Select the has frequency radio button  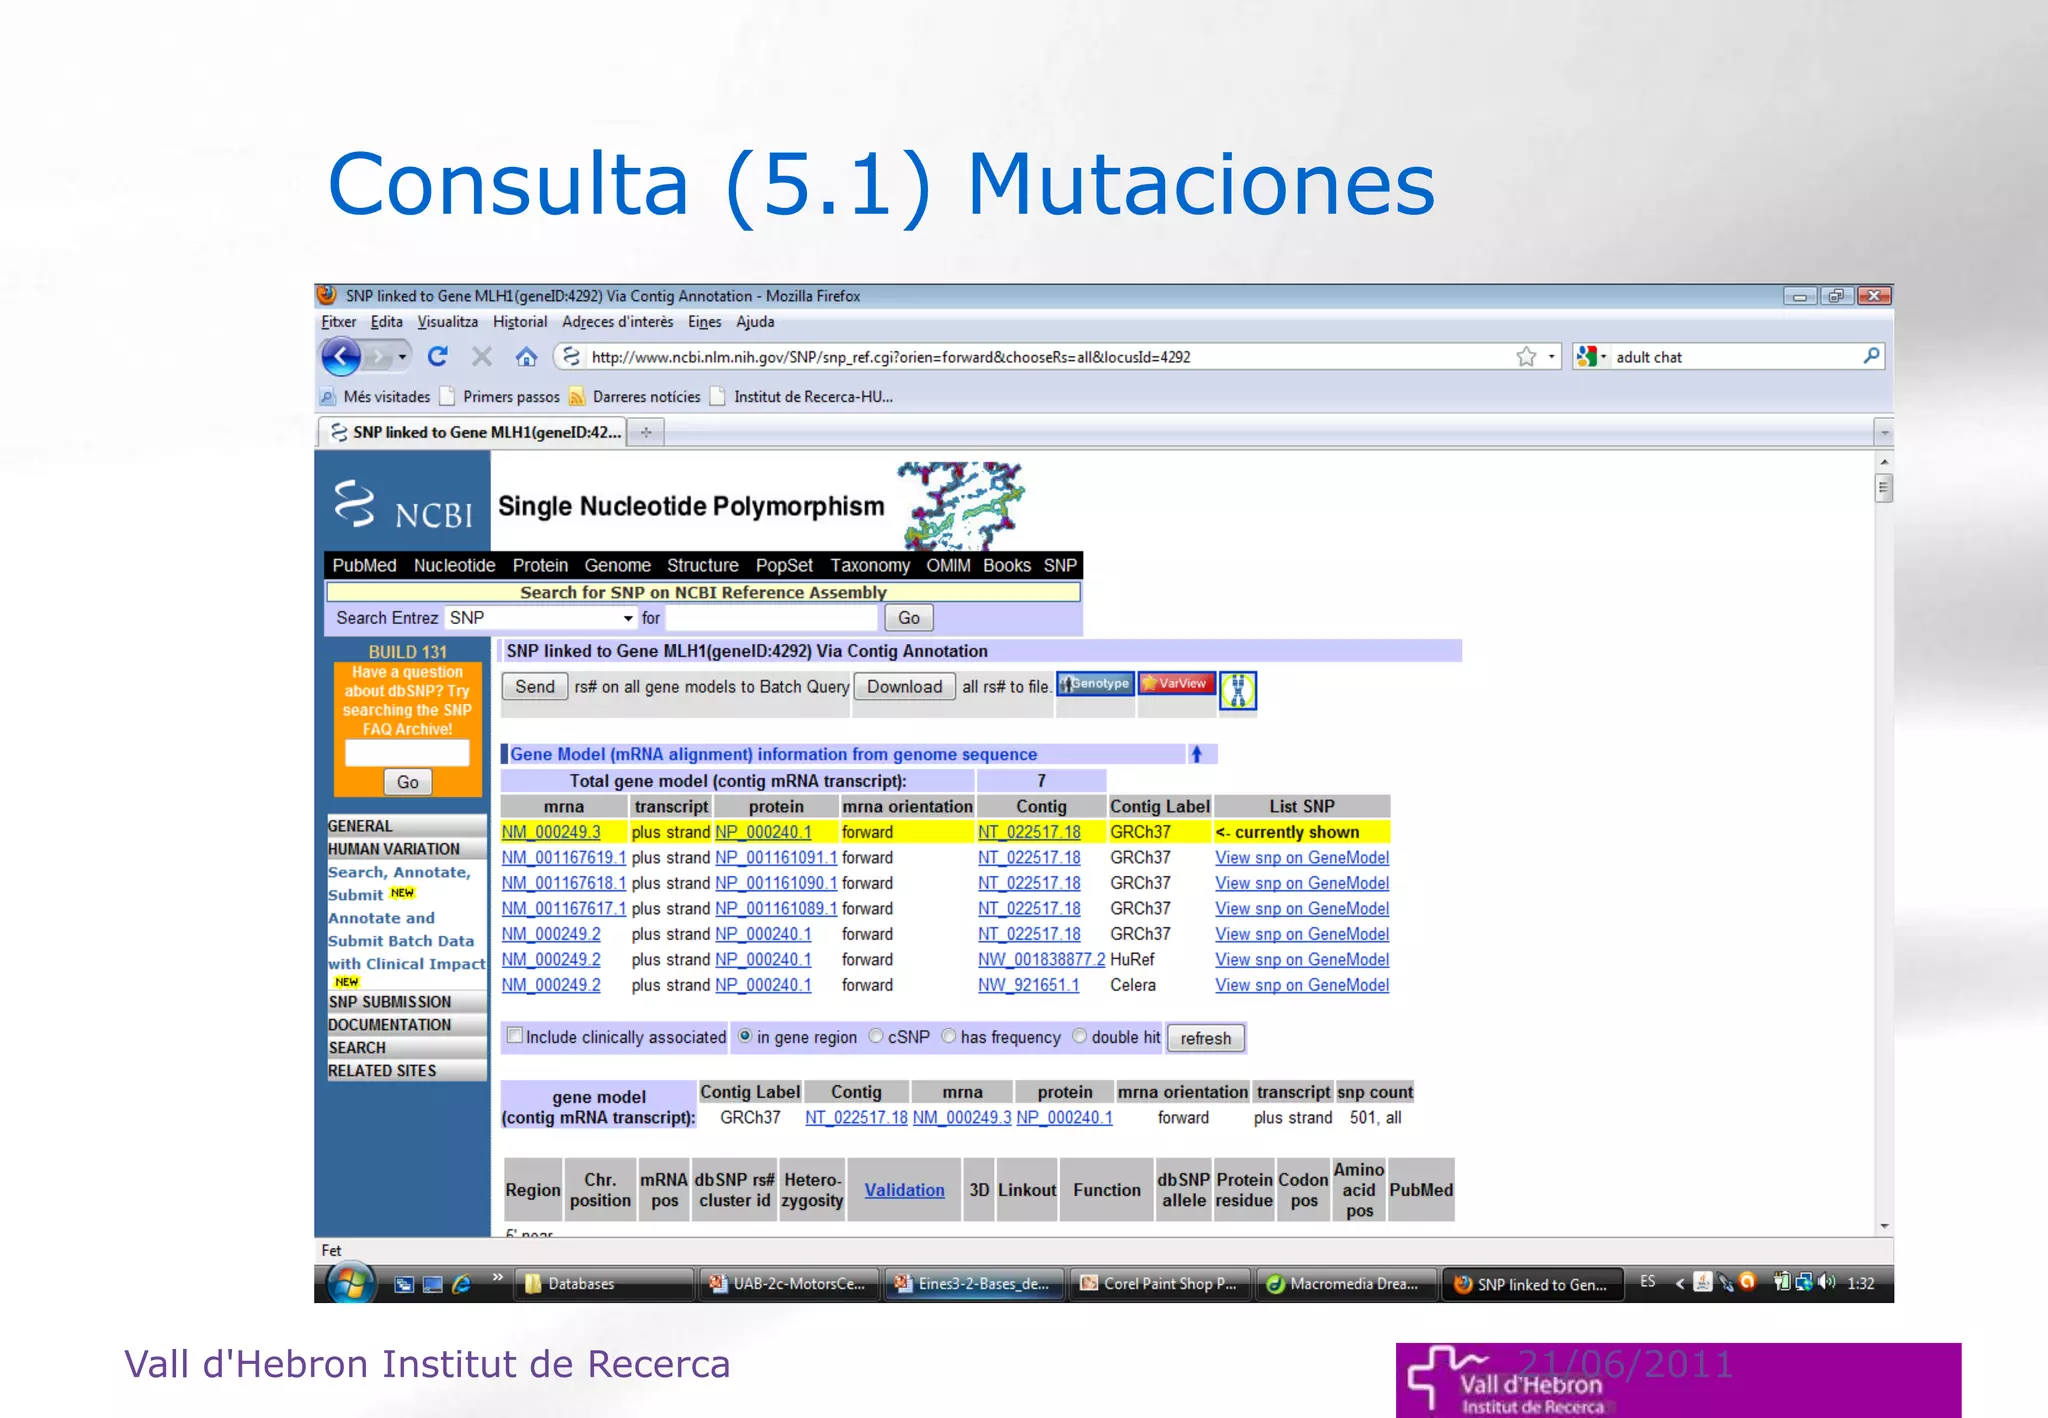click(949, 1036)
